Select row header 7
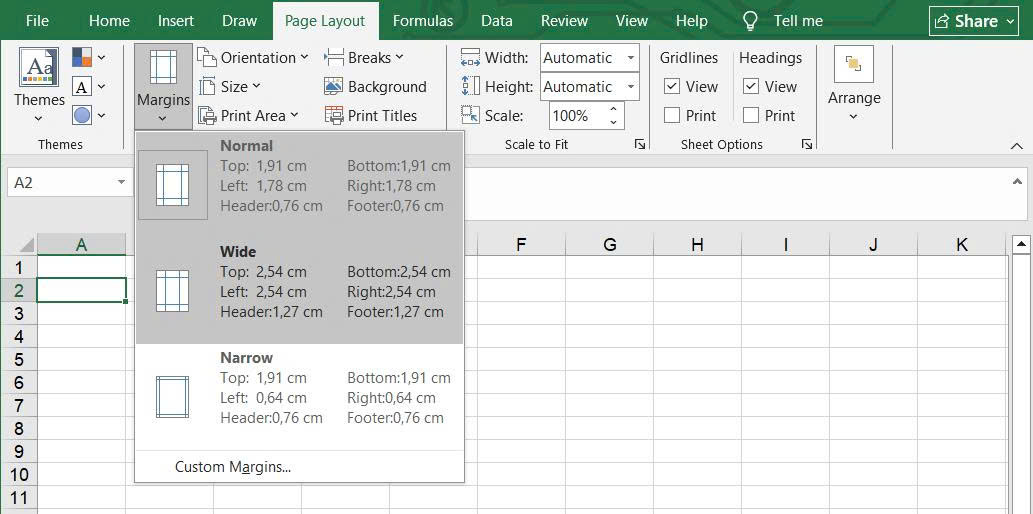This screenshot has height=514, width=1033. tap(18, 405)
